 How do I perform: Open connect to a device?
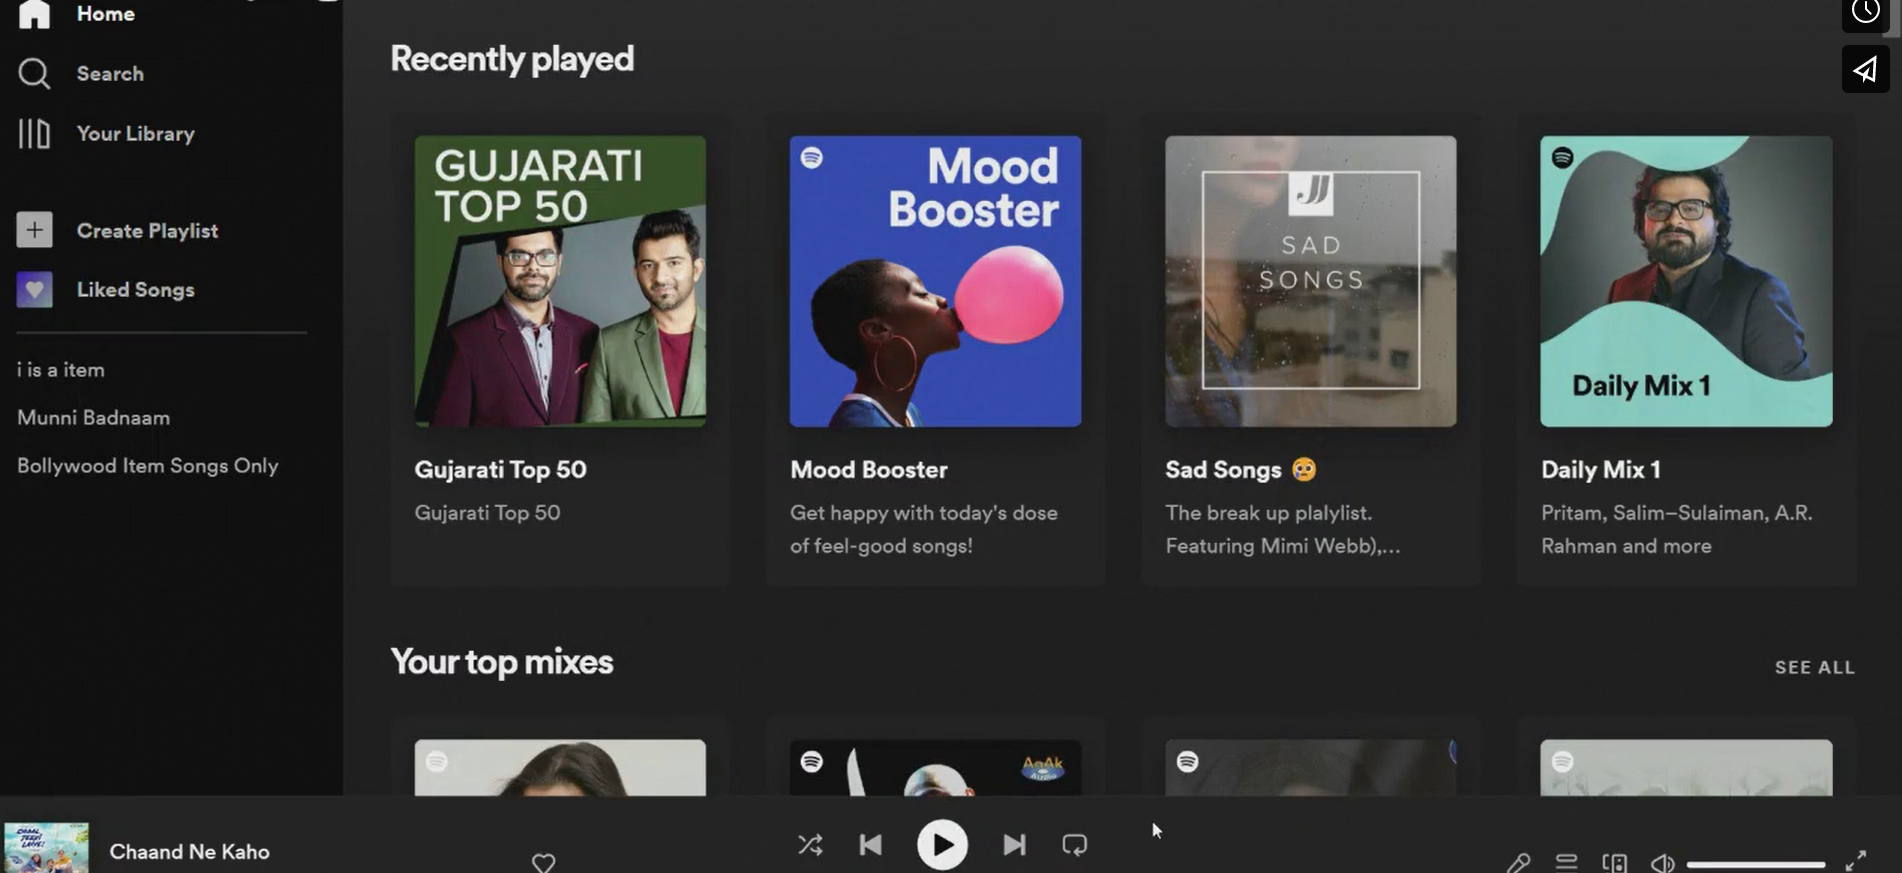pyautogui.click(x=1614, y=862)
